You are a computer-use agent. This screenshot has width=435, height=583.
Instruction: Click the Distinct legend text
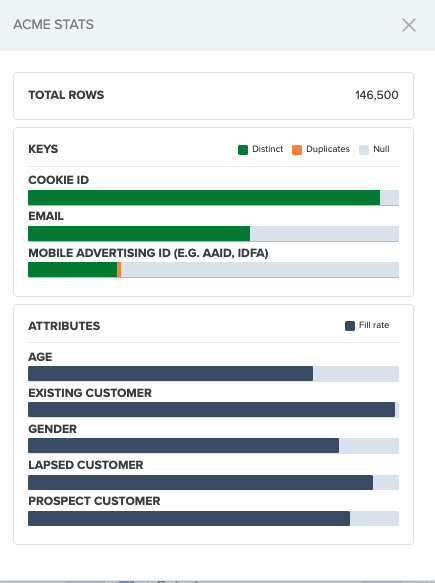click(x=267, y=149)
